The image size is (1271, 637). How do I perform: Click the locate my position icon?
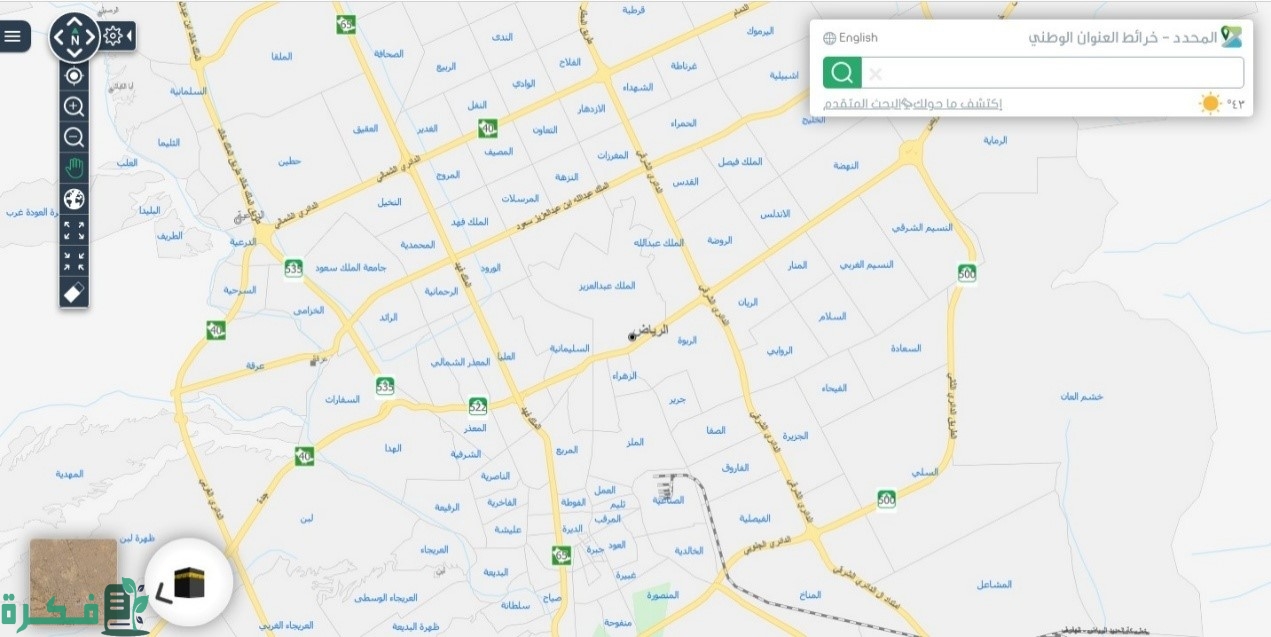(x=74, y=75)
